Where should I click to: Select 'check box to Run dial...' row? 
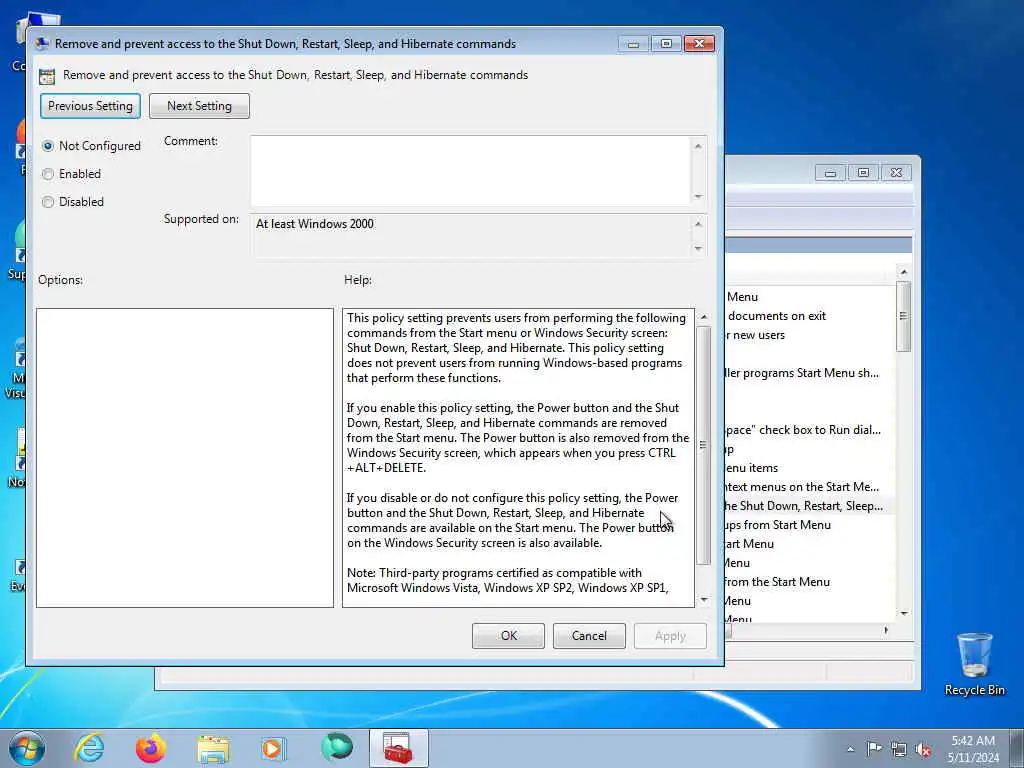click(x=805, y=430)
